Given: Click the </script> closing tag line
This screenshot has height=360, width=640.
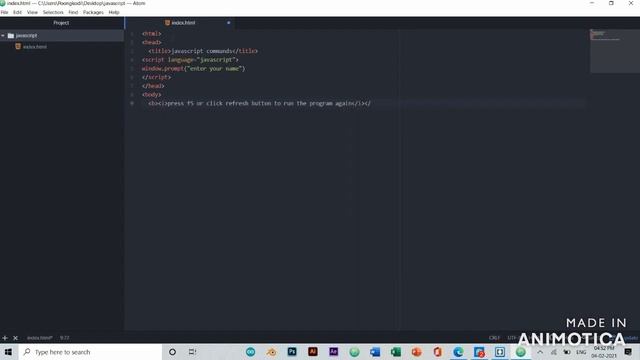Looking at the screenshot, I should [156, 77].
